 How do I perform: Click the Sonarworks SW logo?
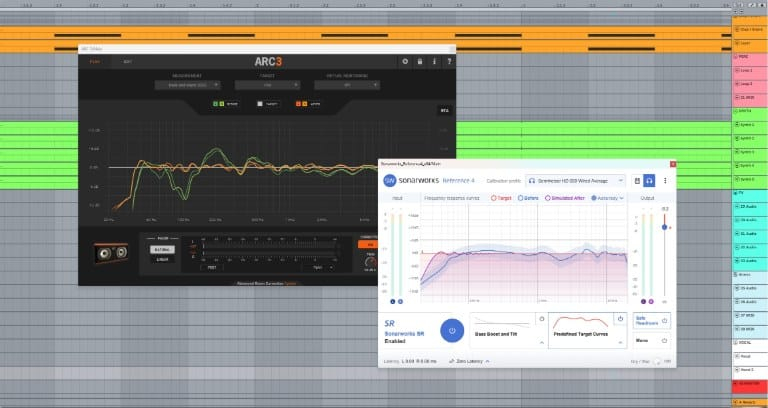390,181
